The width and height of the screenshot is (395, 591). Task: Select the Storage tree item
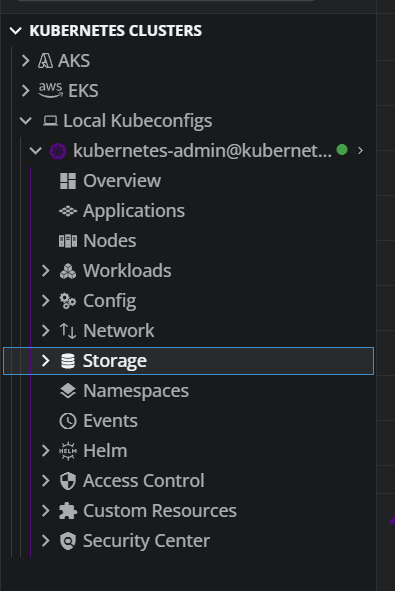[188, 361]
